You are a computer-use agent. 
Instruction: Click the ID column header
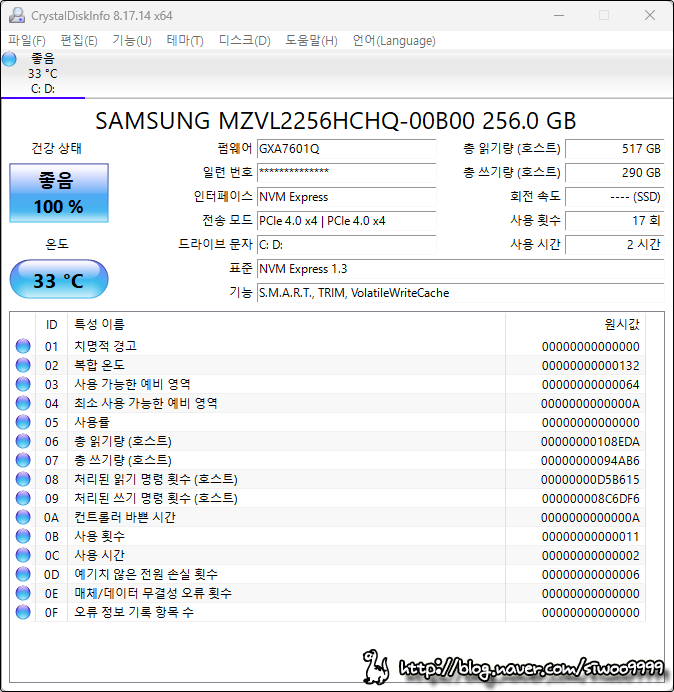(52, 325)
